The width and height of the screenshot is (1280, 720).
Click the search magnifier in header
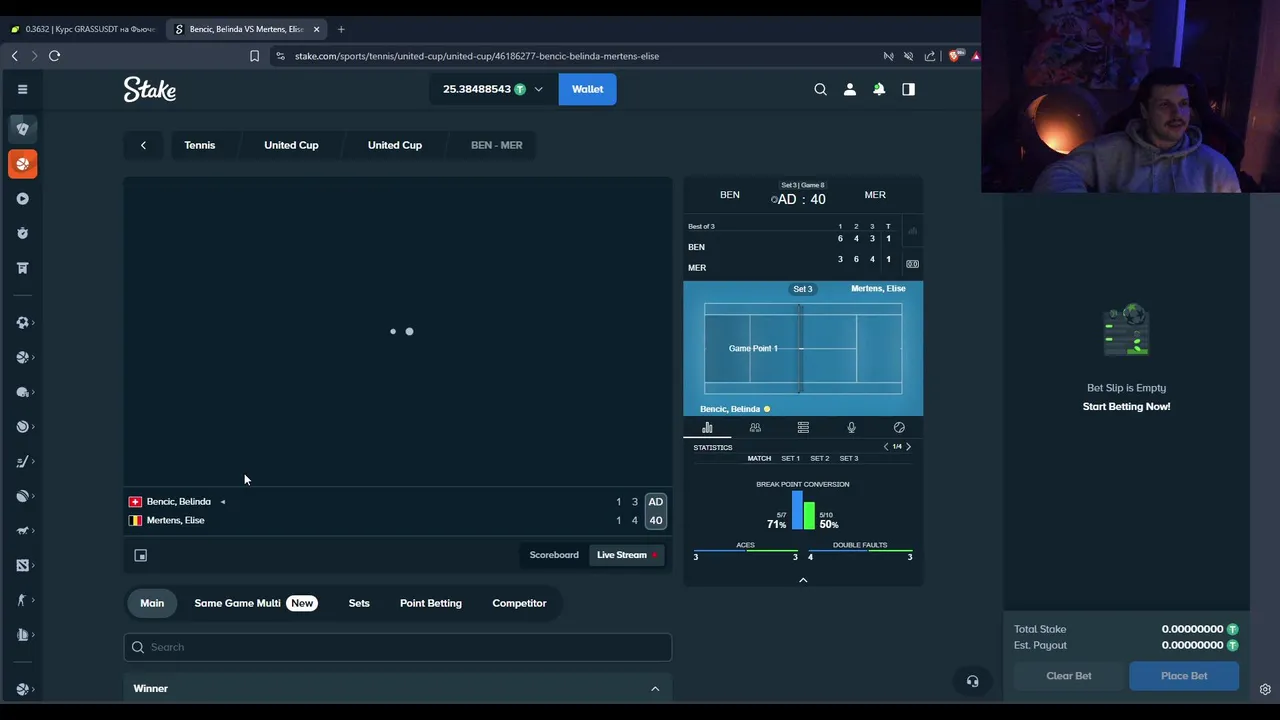pos(820,89)
